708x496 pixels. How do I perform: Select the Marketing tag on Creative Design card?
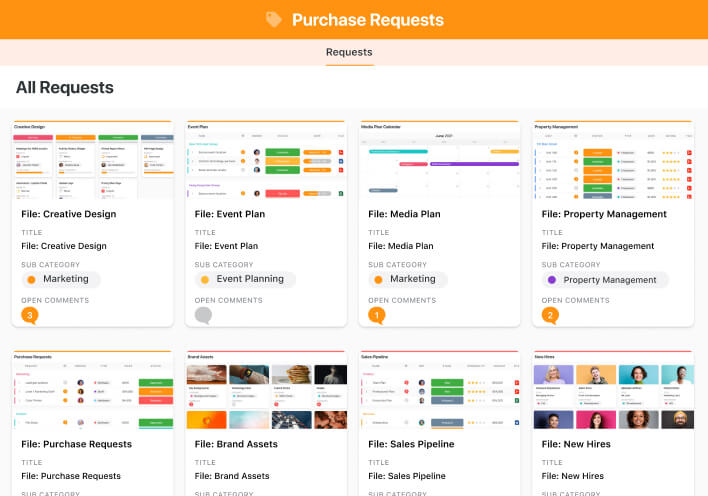pyautogui.click(x=61, y=279)
